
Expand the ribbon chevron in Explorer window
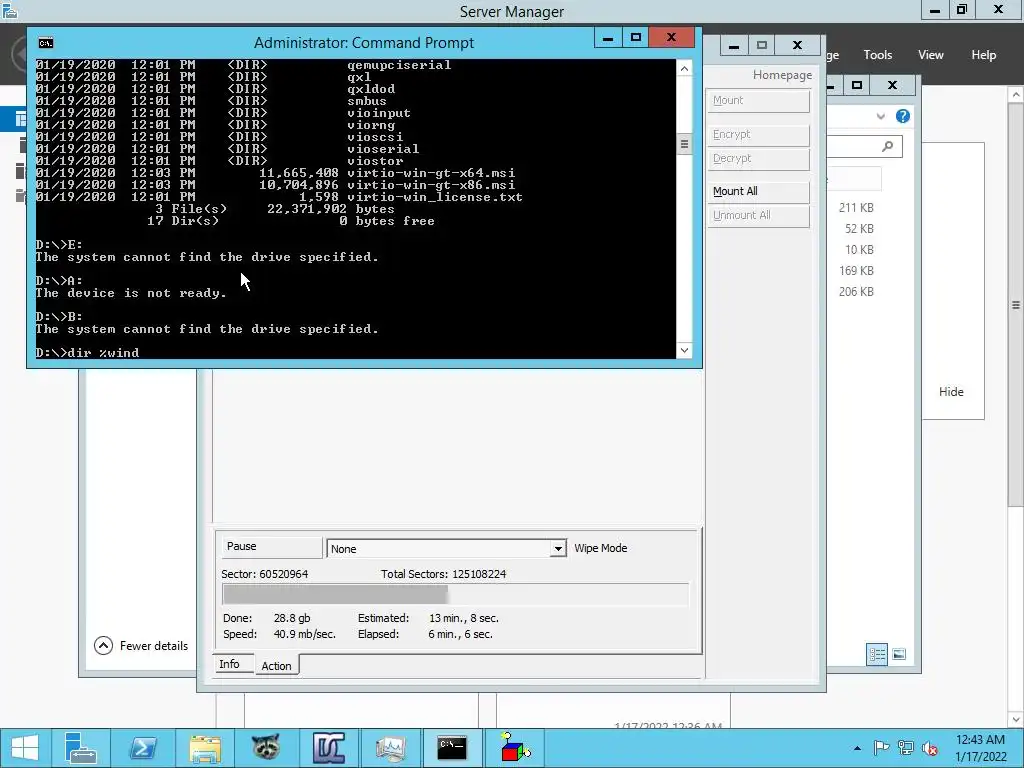point(881,116)
